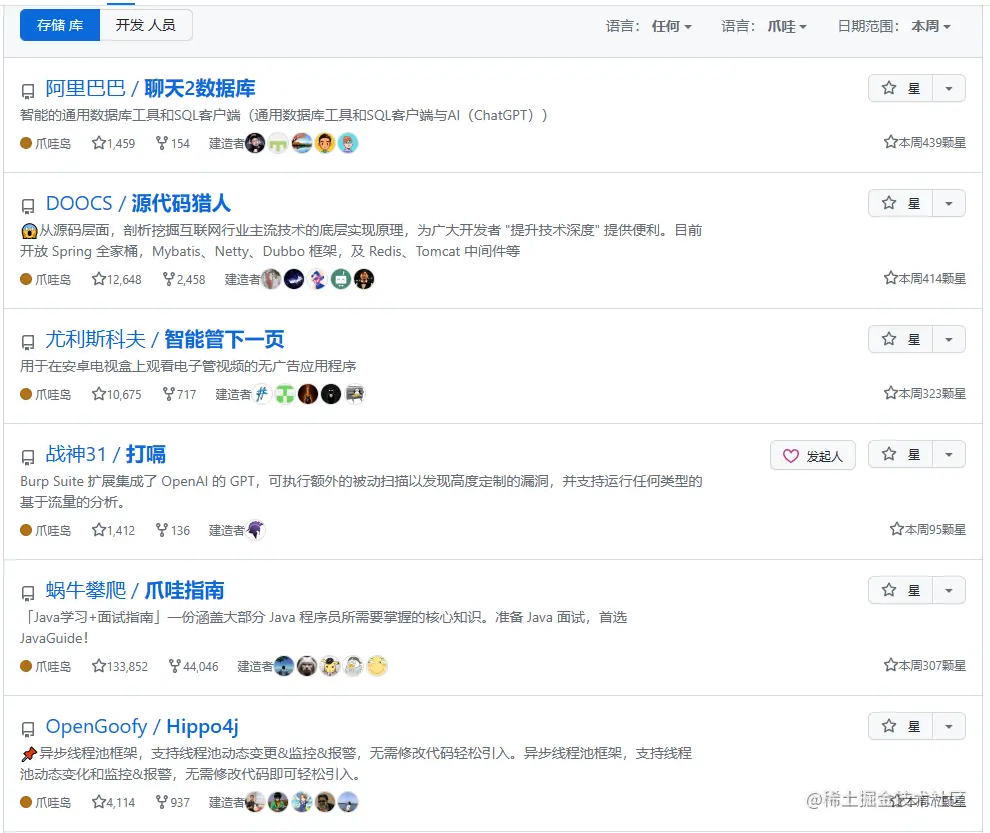Open the Hippo4j repository link

(202, 726)
